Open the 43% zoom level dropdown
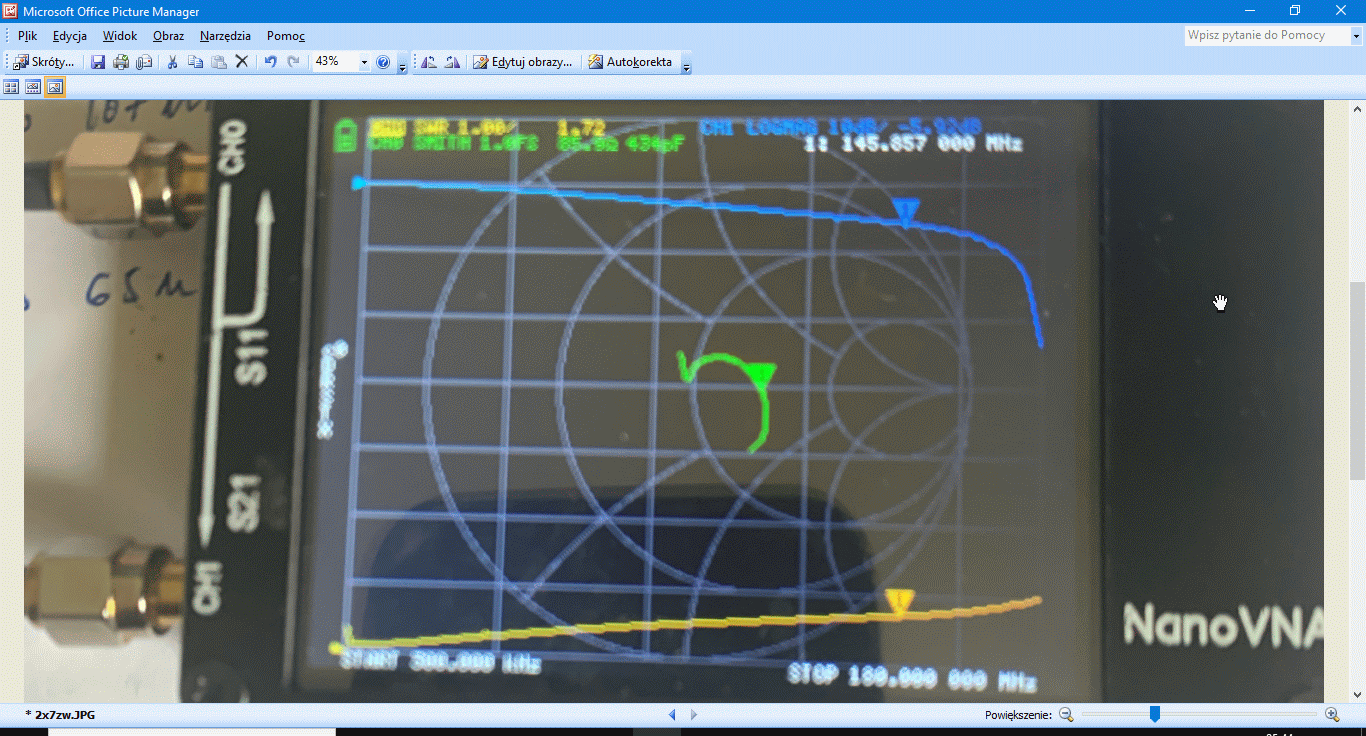 tap(364, 62)
